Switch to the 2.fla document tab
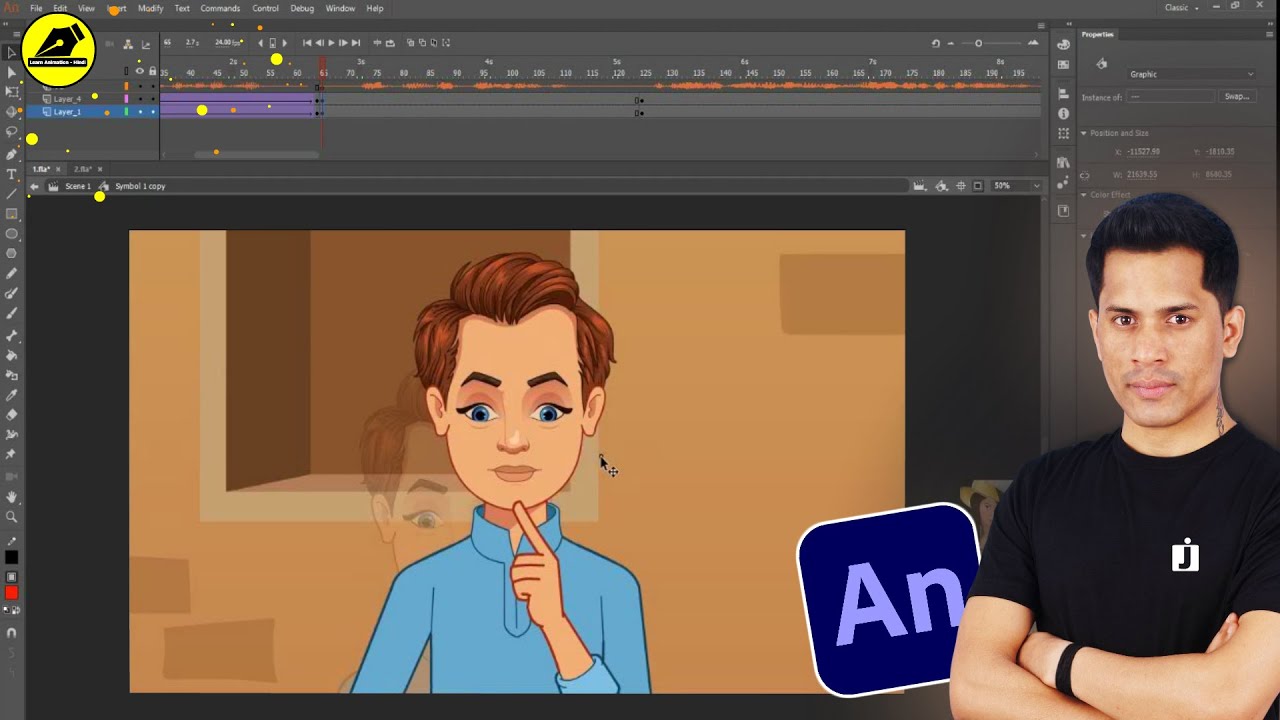Screen dimensions: 1280x720 (x=82, y=169)
